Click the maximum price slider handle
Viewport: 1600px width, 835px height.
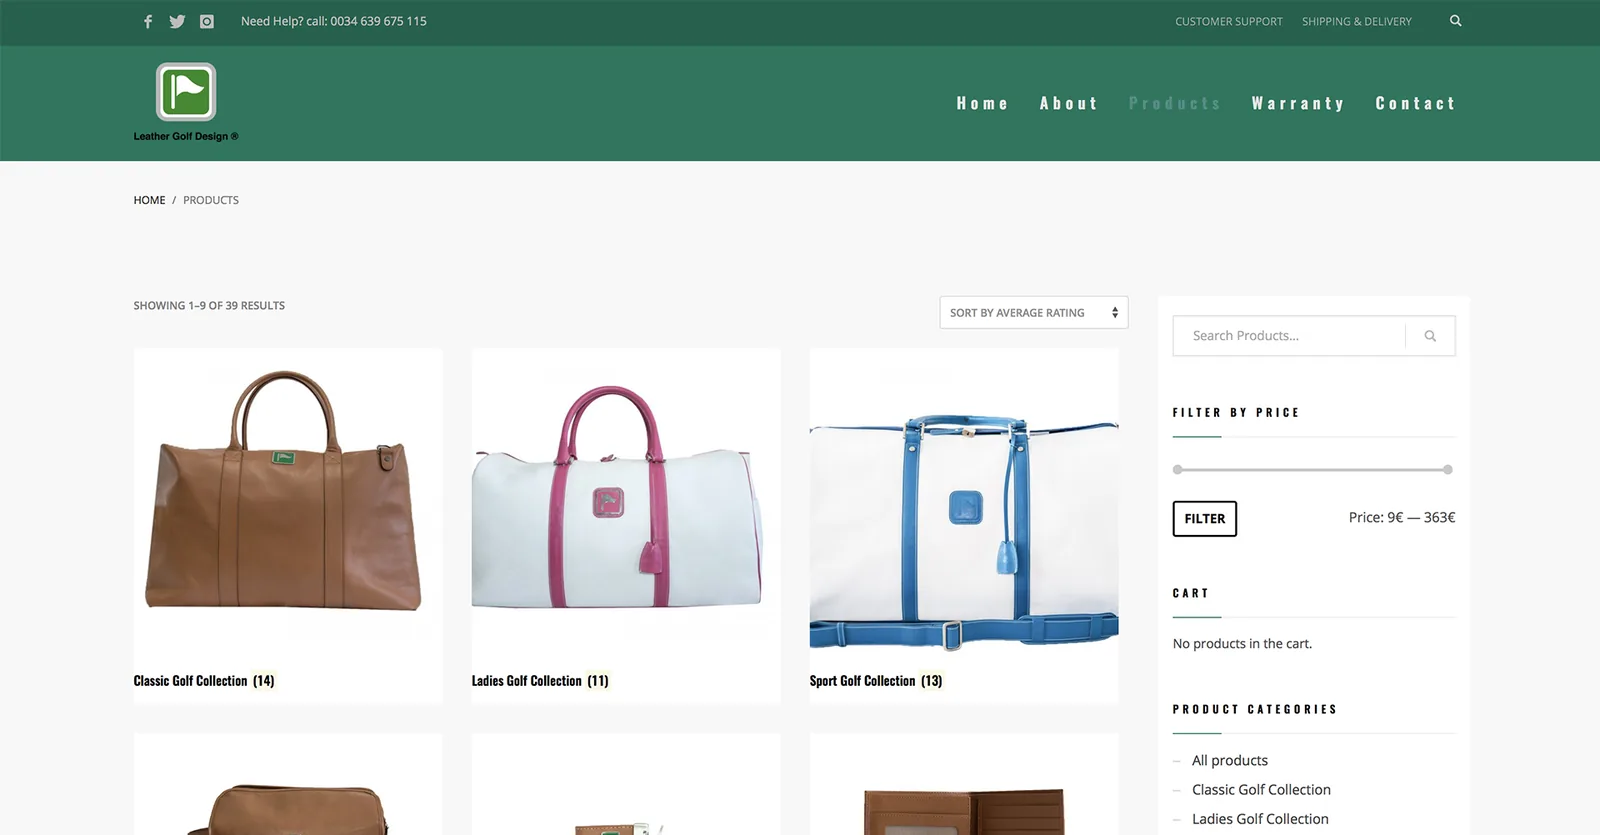pyautogui.click(x=1448, y=469)
